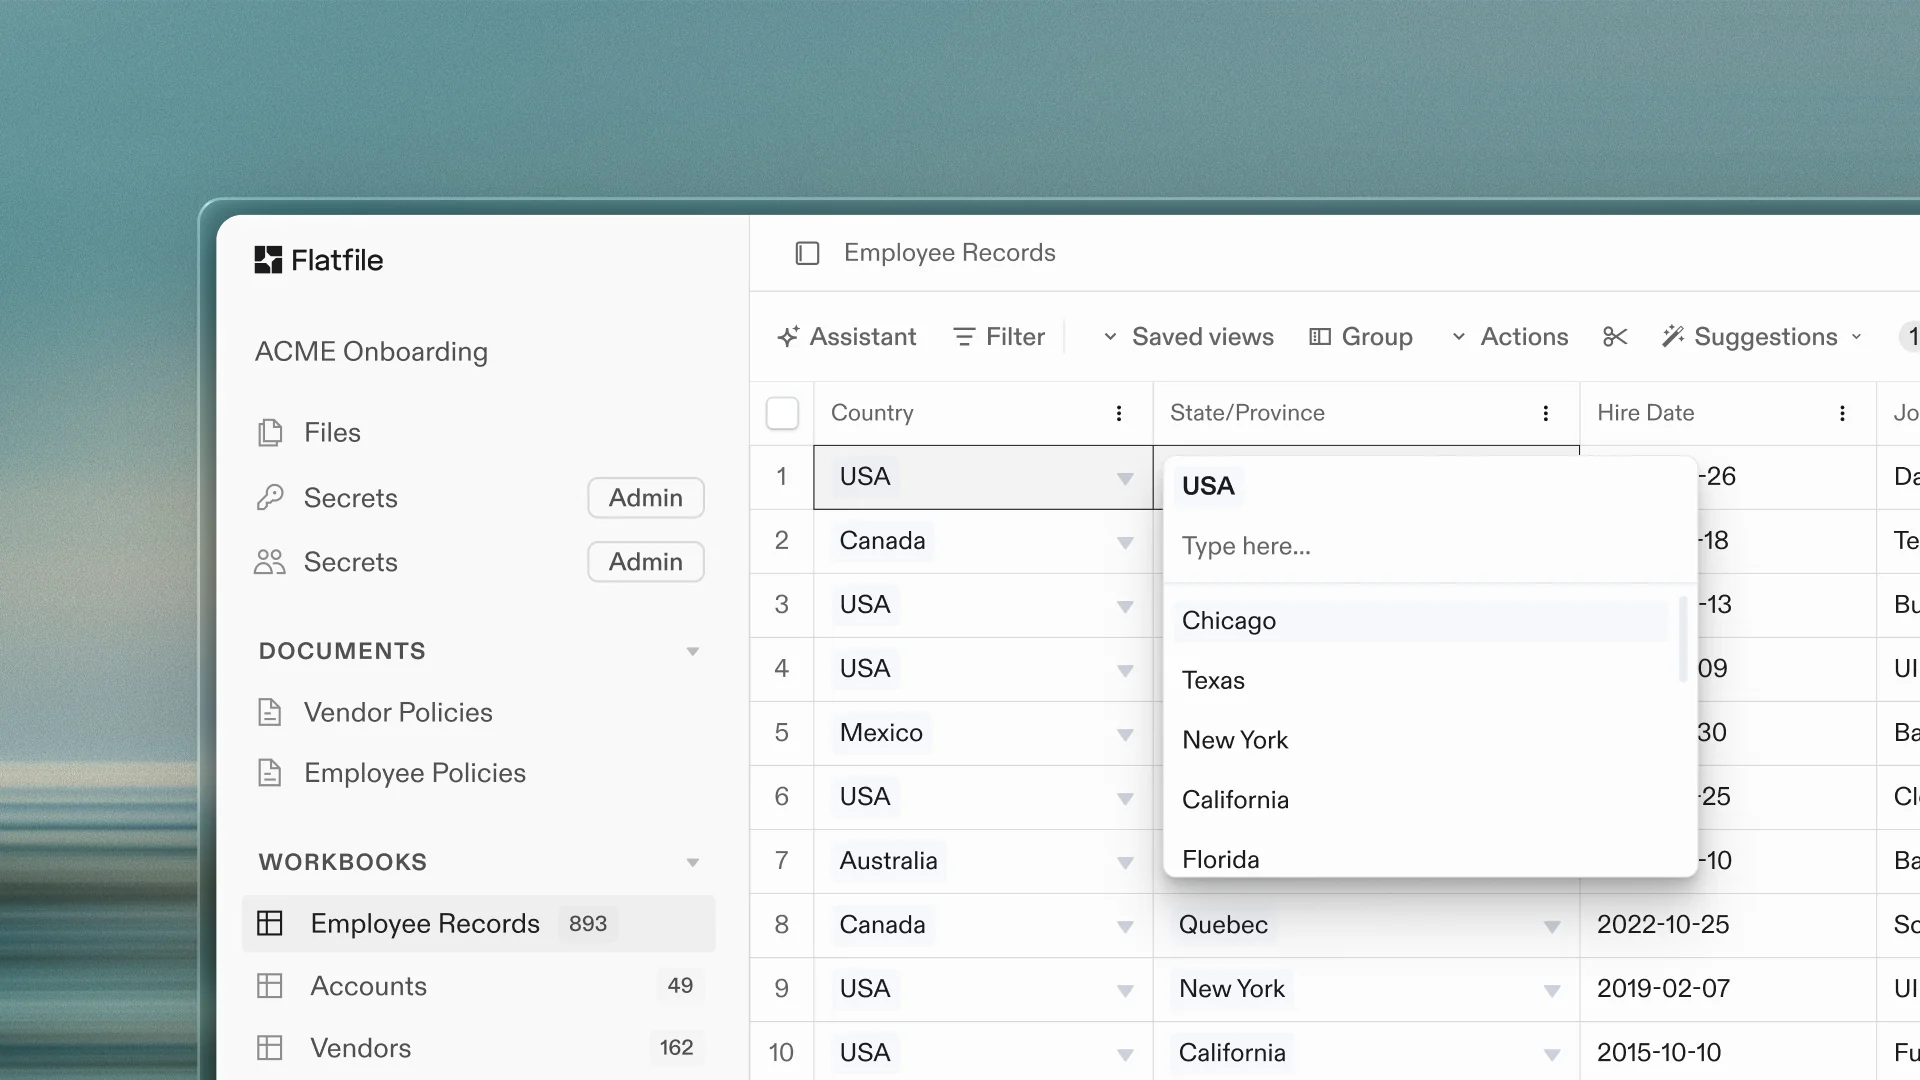Toggle the sidebar panel icon beside Employee Records
Viewport: 1920px width, 1080px height.
[x=807, y=253]
